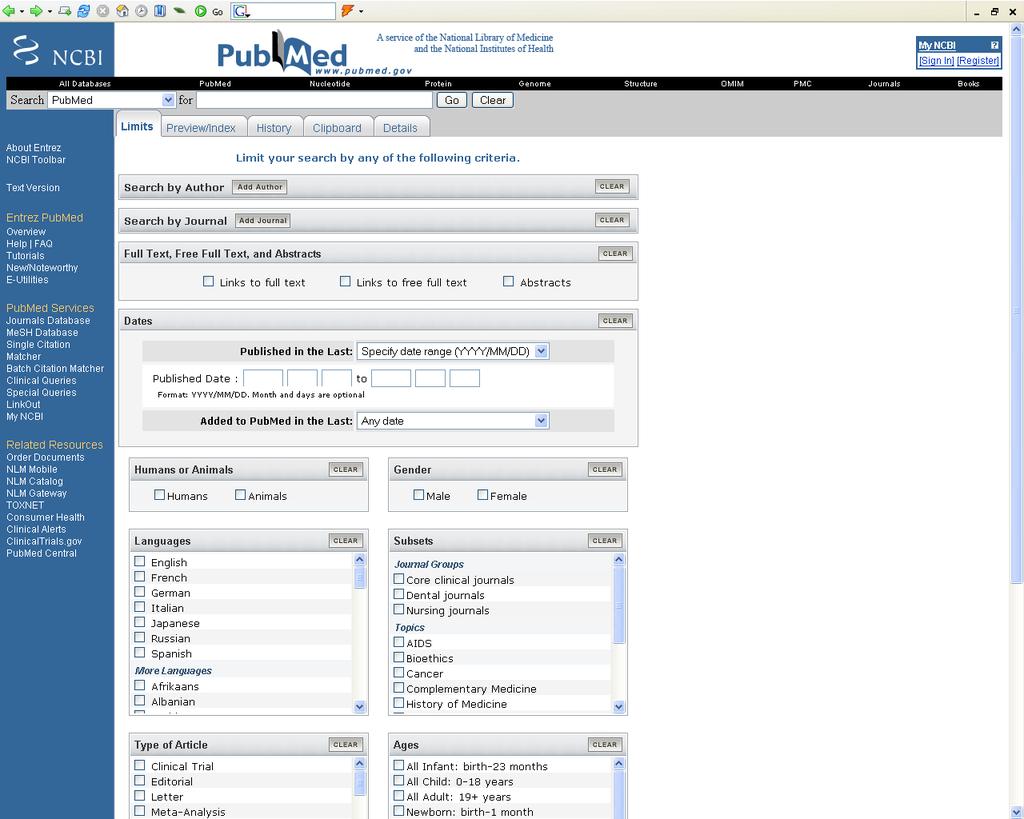Viewport: 1024px width, 819px height.
Task: Select Nucleotide in the database bar
Action: [330, 84]
